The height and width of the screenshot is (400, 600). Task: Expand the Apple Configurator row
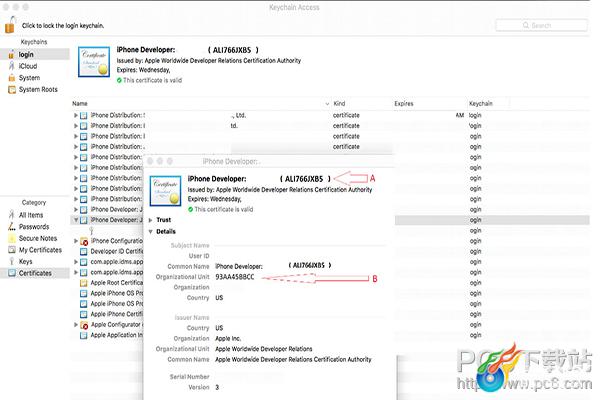click(x=76, y=325)
